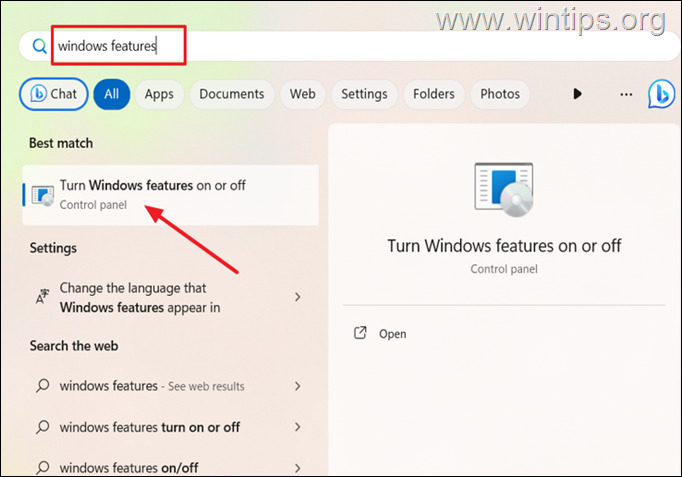This screenshot has height=477, width=682.
Task: Click the search icon beside windows features web result
Action: (43, 385)
